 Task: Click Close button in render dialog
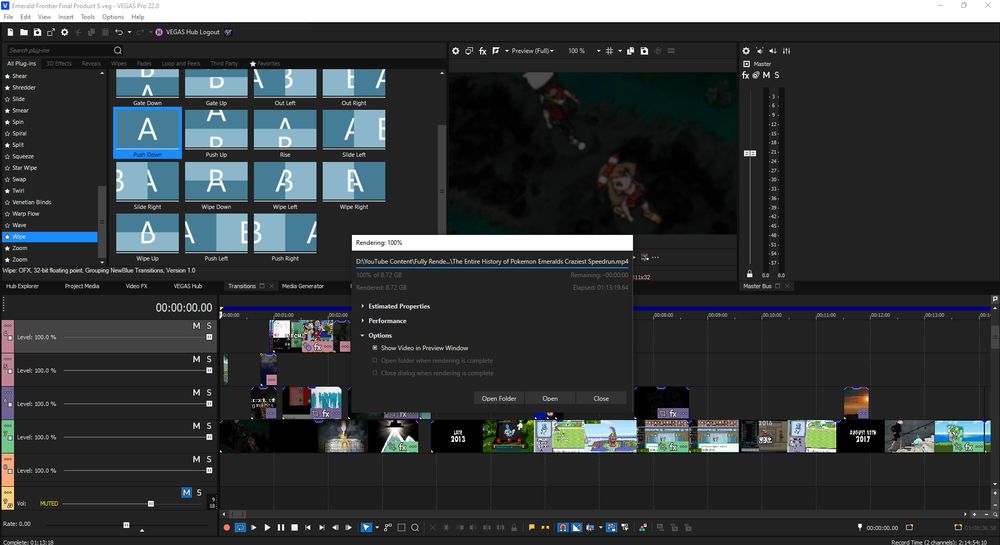[x=601, y=398]
